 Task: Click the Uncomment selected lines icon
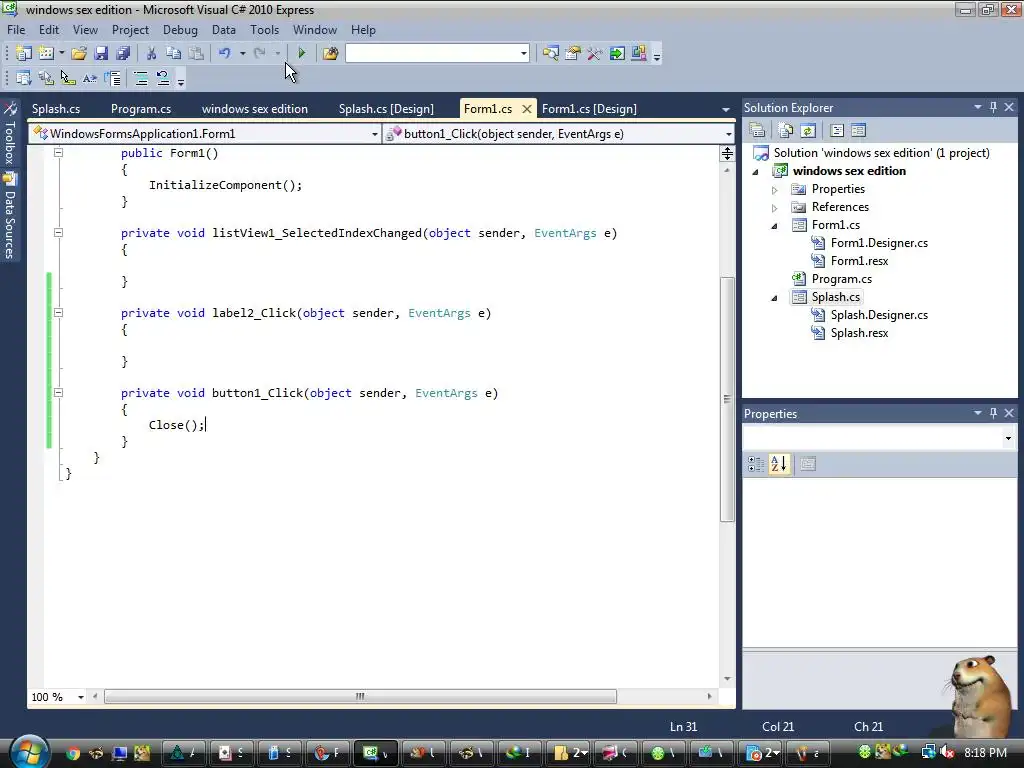[x=163, y=78]
